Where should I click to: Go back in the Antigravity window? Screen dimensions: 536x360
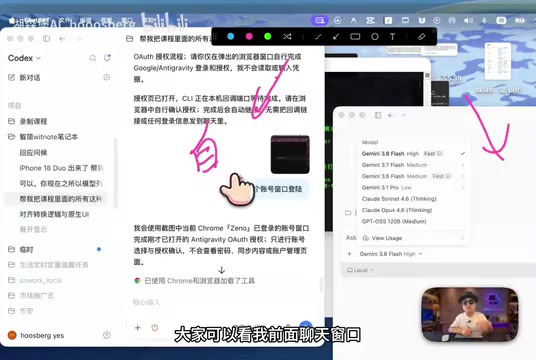(x=391, y=115)
